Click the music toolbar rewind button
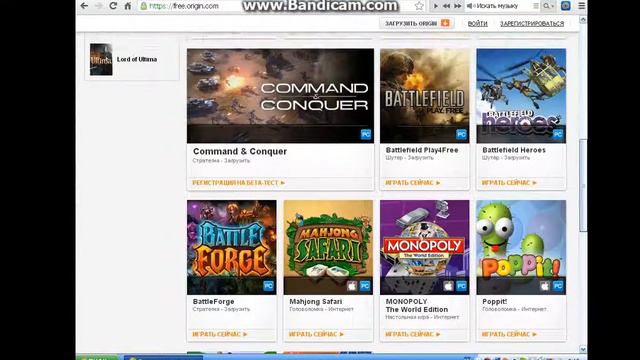Image resolution: width=640 pixels, height=360 pixels. pos(447,6)
